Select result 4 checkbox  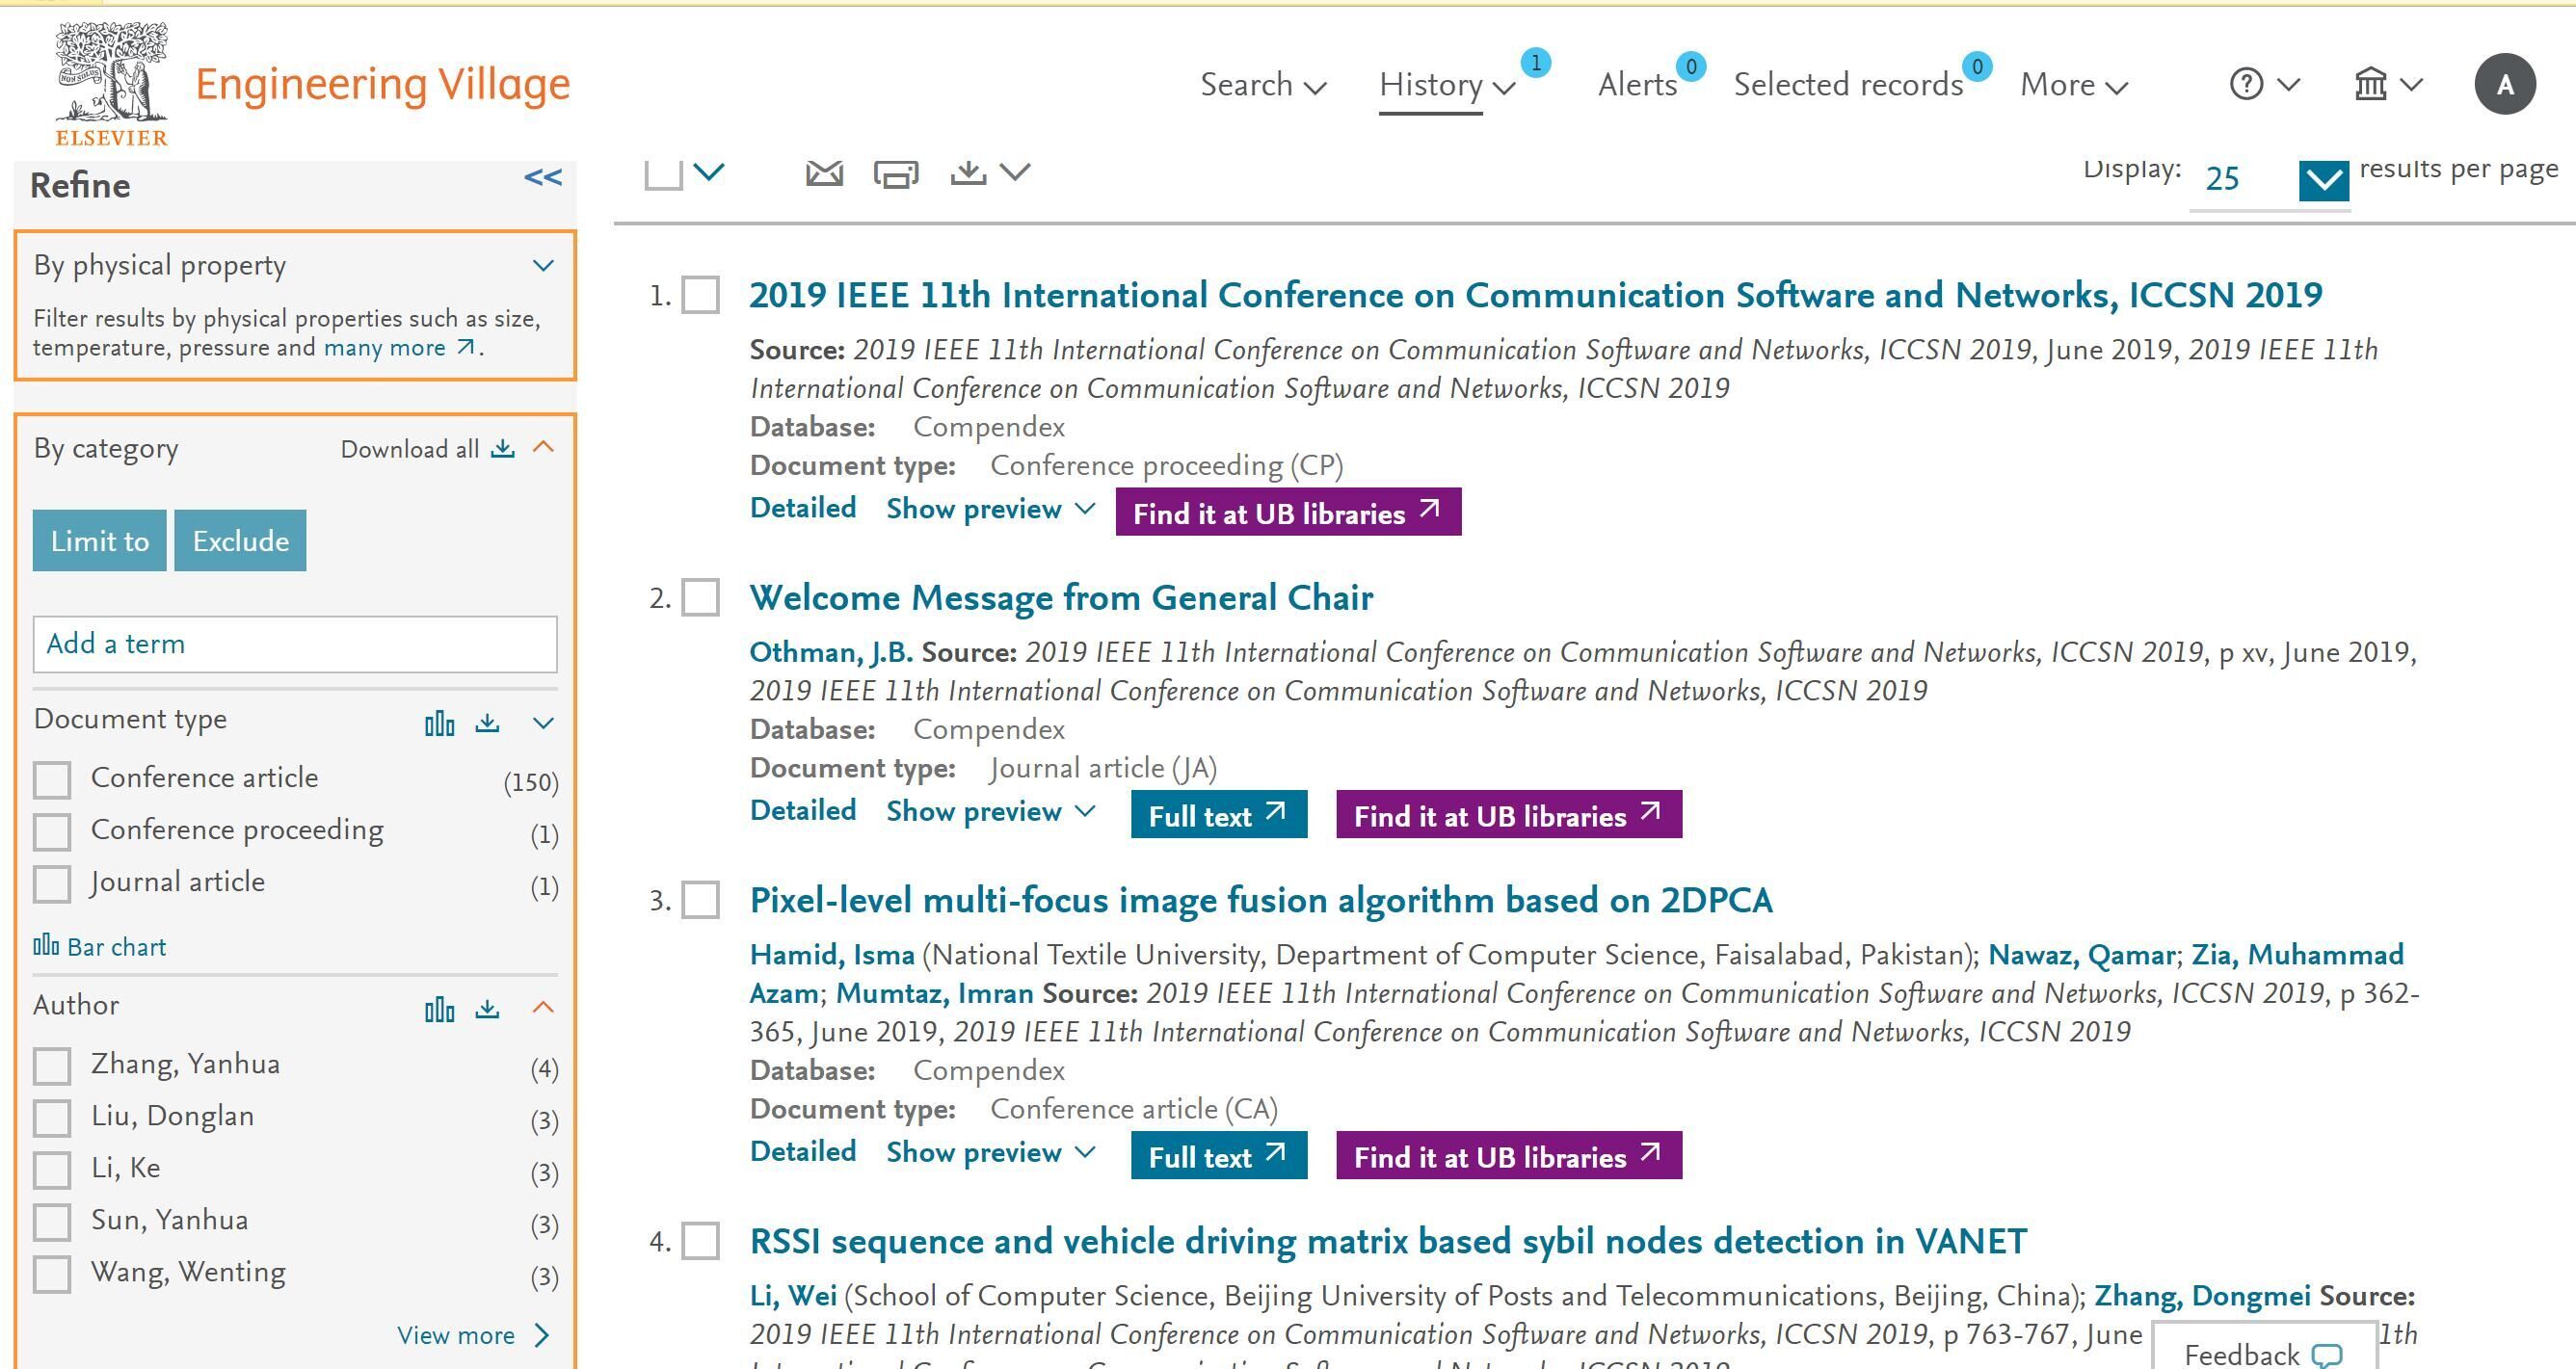coord(700,1241)
